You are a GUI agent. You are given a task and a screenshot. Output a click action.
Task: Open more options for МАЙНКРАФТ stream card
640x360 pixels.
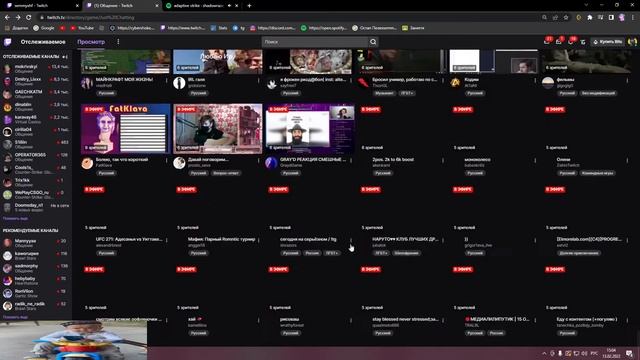[167, 80]
